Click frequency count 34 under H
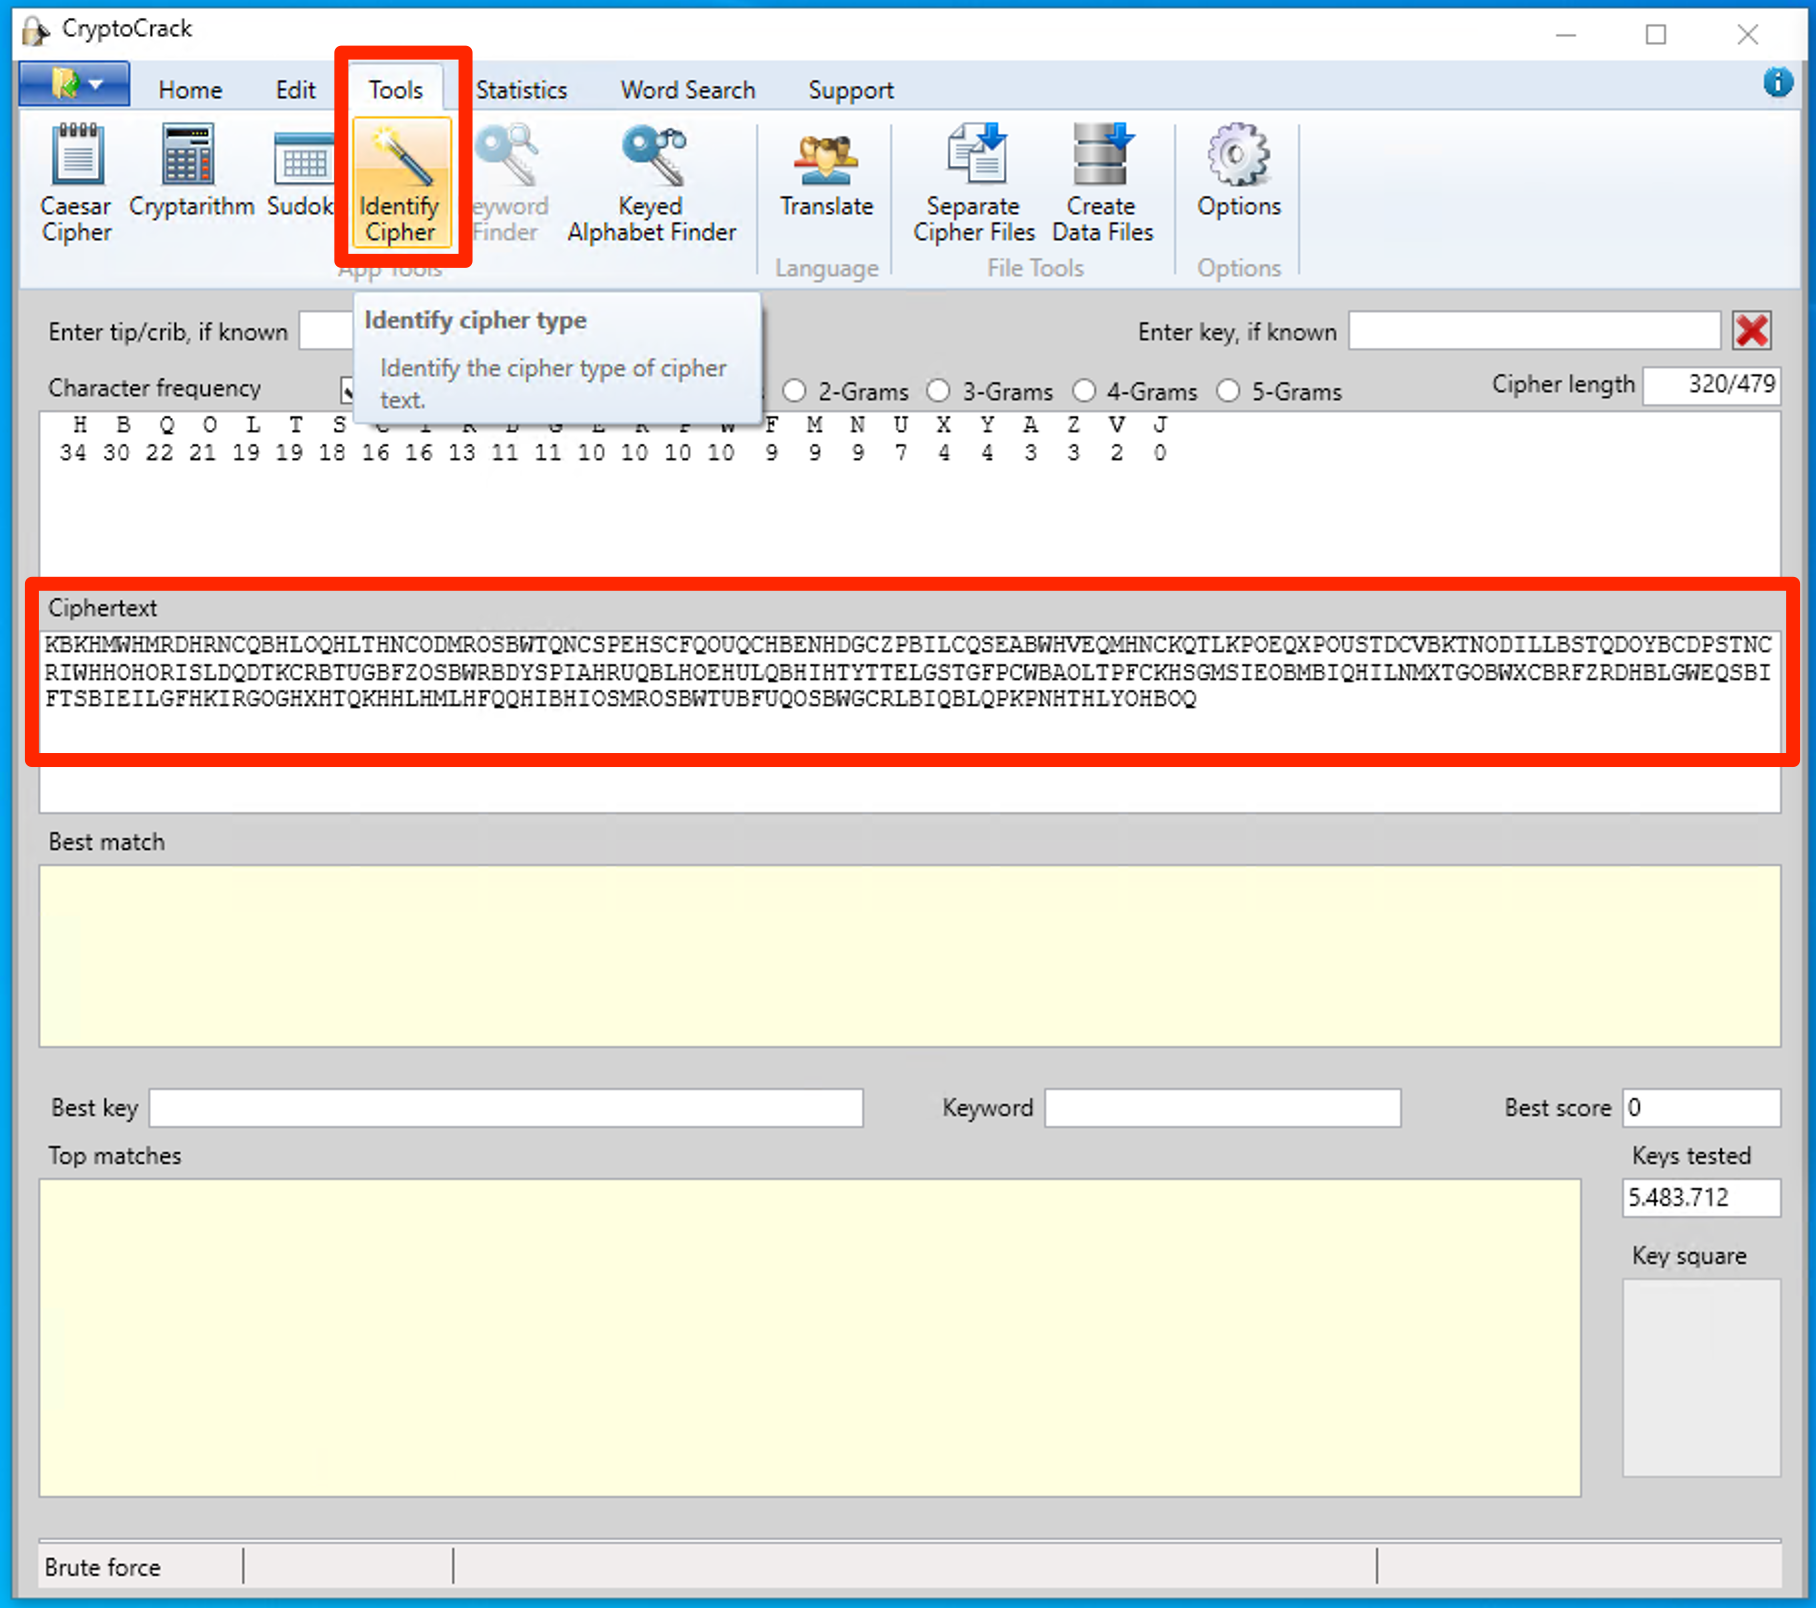The width and height of the screenshot is (1816, 1608). 73,453
